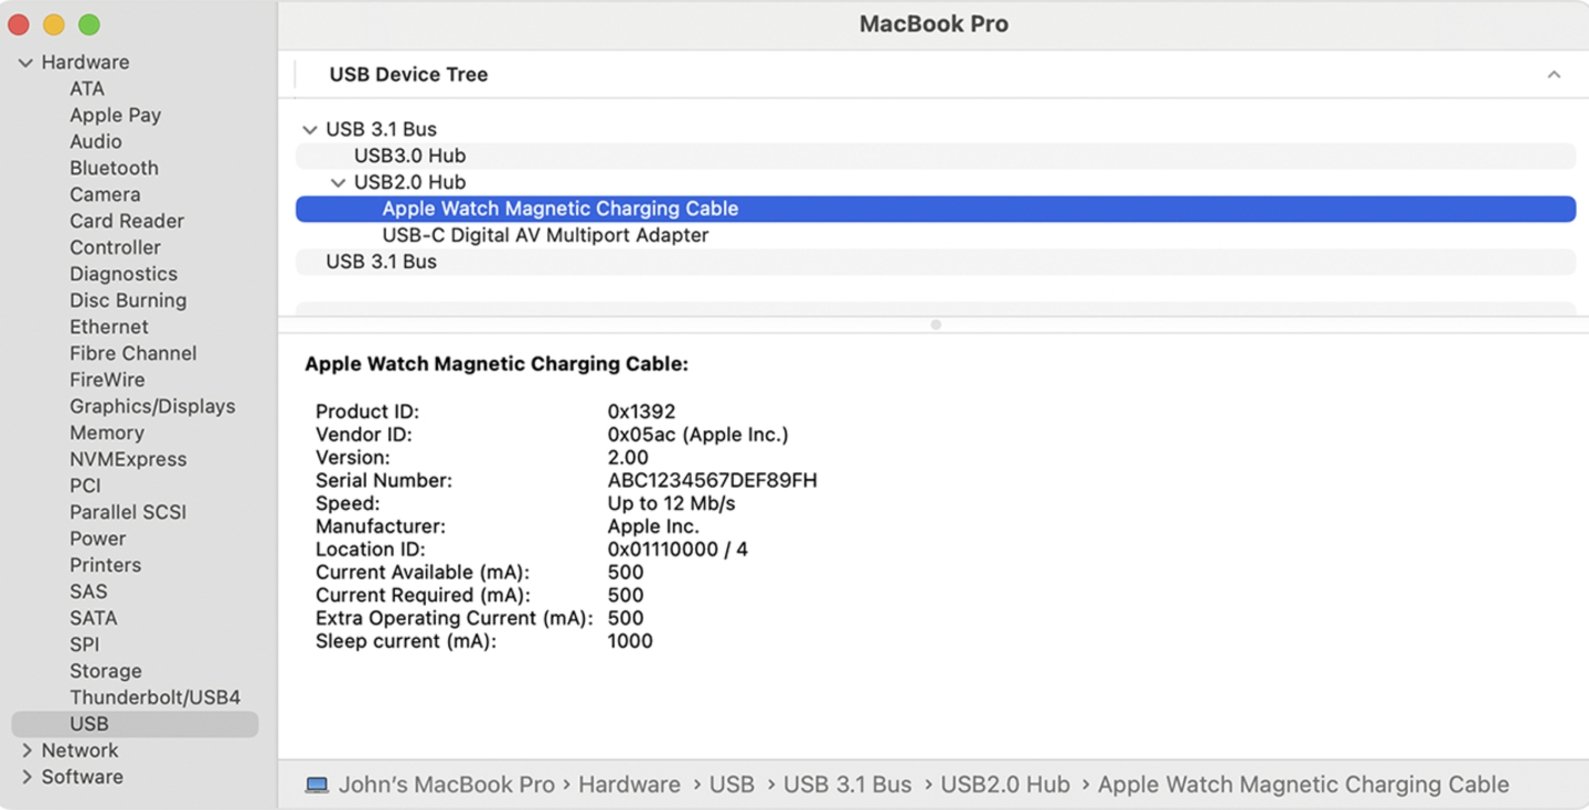Select USB3.0 Hub in device tree
The image size is (1589, 810).
935,156
